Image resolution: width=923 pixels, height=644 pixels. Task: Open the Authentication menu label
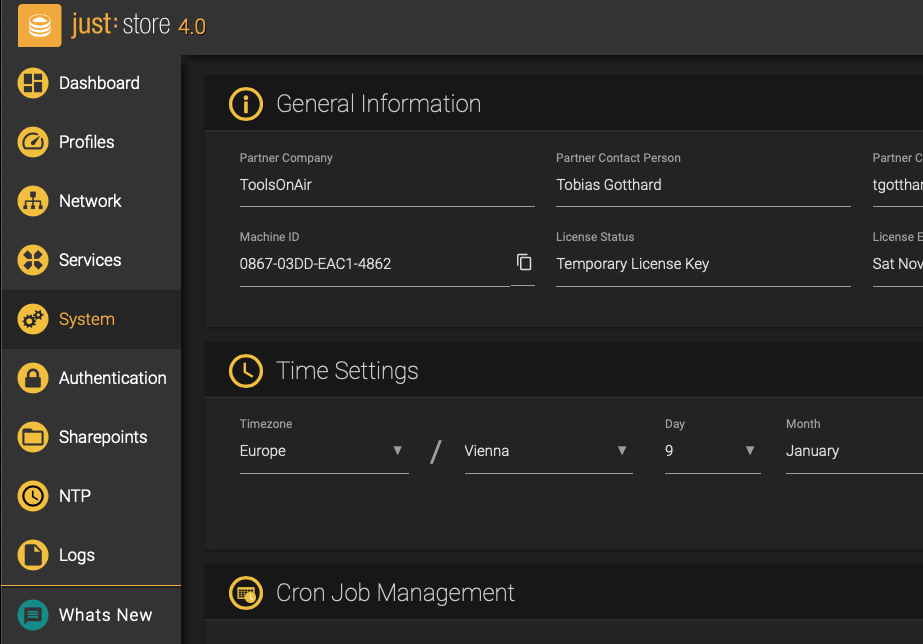(x=112, y=378)
